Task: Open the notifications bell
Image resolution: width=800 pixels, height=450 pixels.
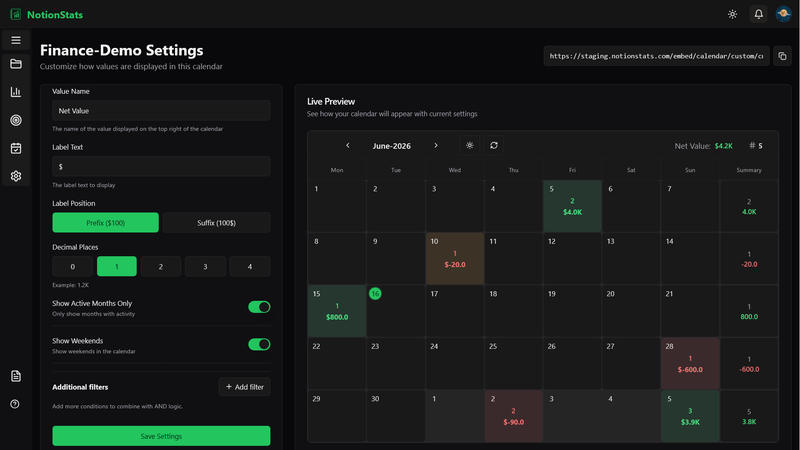Action: click(x=759, y=14)
